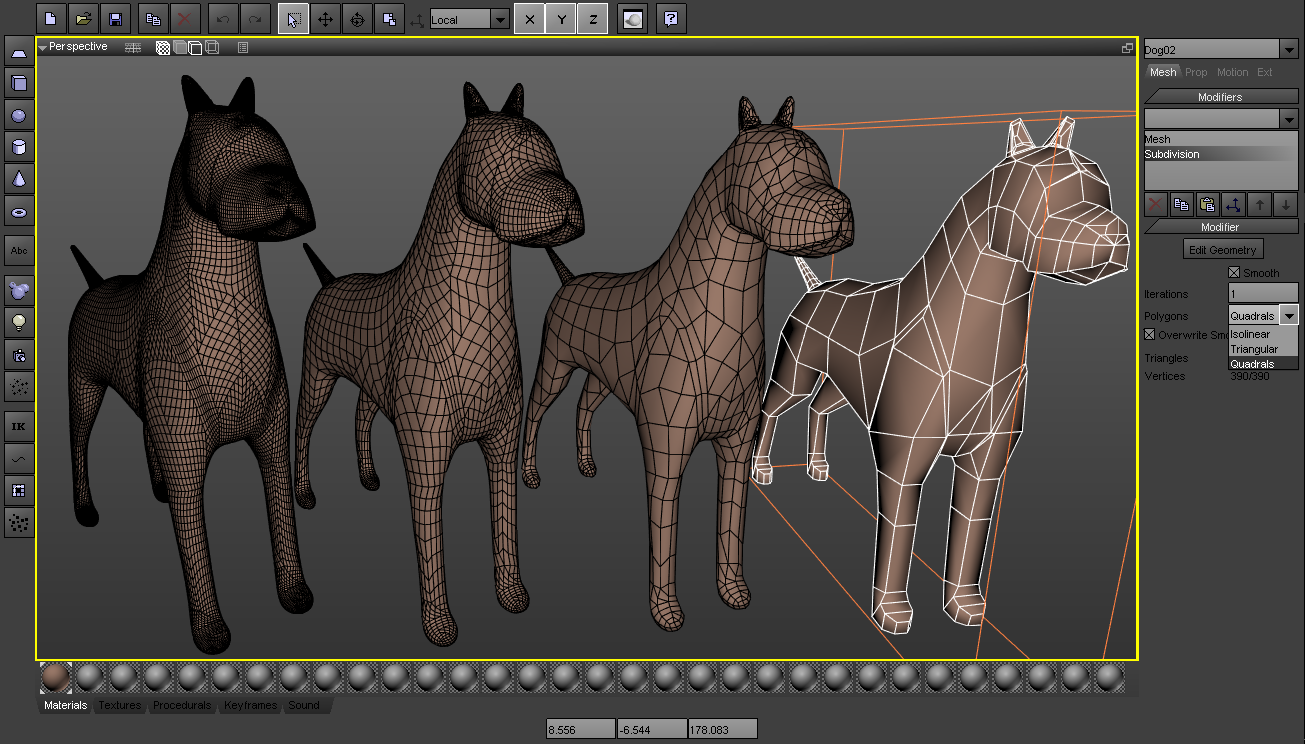Create a new scene with the blank page icon
The width and height of the screenshot is (1305, 744).
click(51, 19)
